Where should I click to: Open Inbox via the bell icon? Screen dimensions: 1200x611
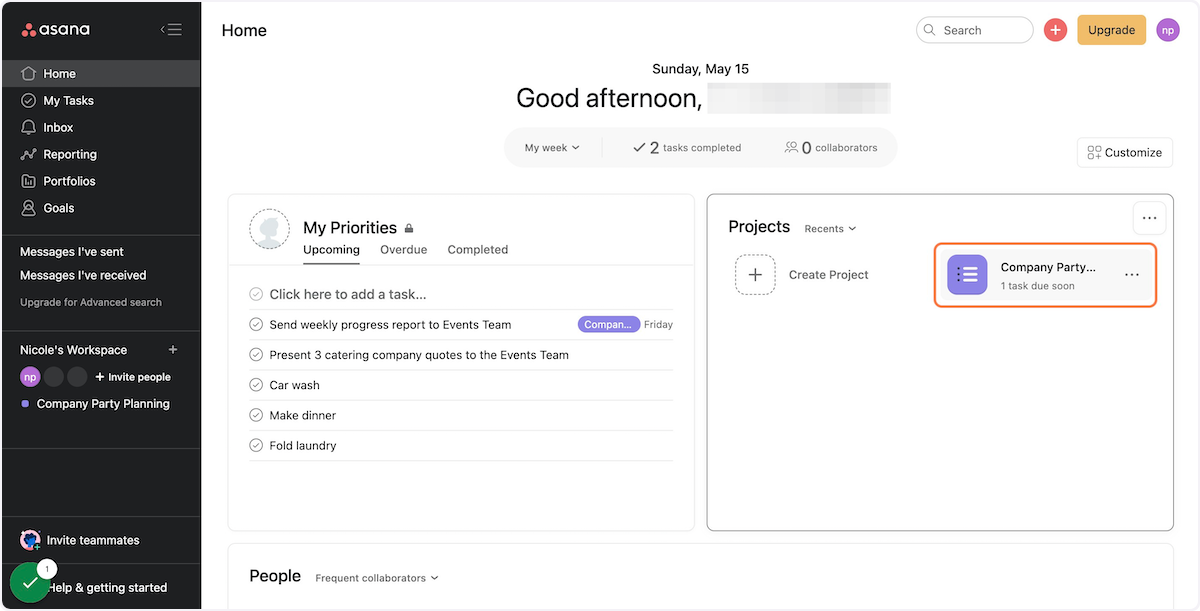28,128
